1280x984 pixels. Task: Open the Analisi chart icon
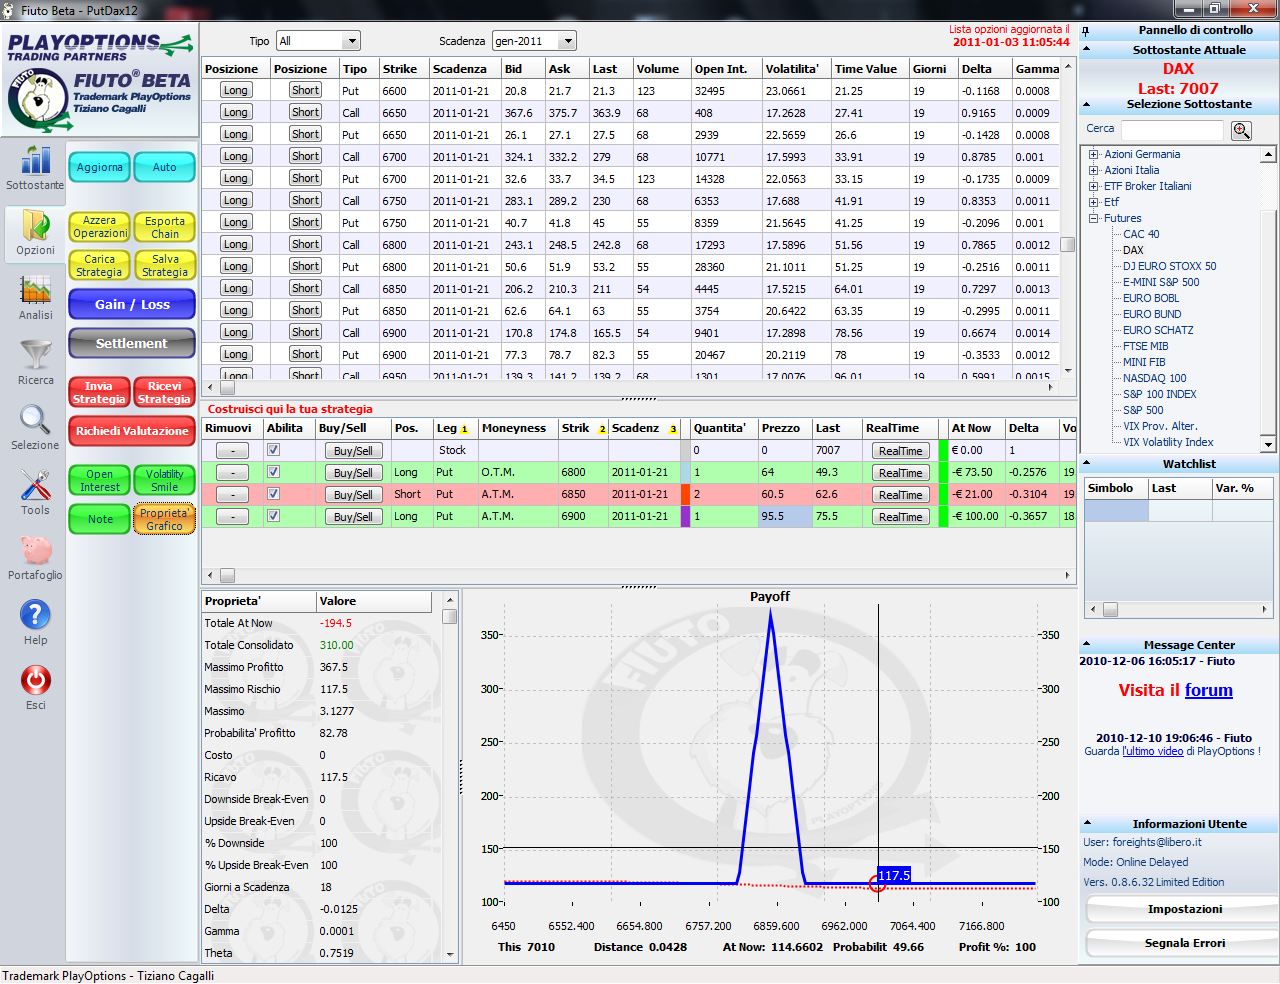pos(35,290)
